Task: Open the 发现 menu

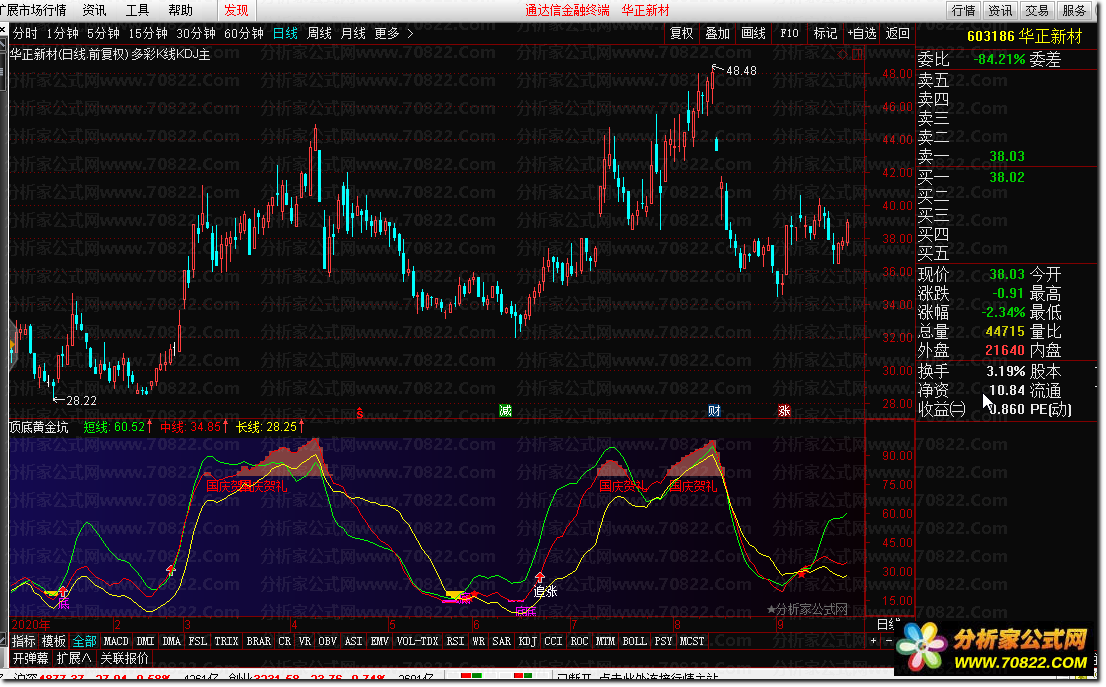Action: coord(236,10)
